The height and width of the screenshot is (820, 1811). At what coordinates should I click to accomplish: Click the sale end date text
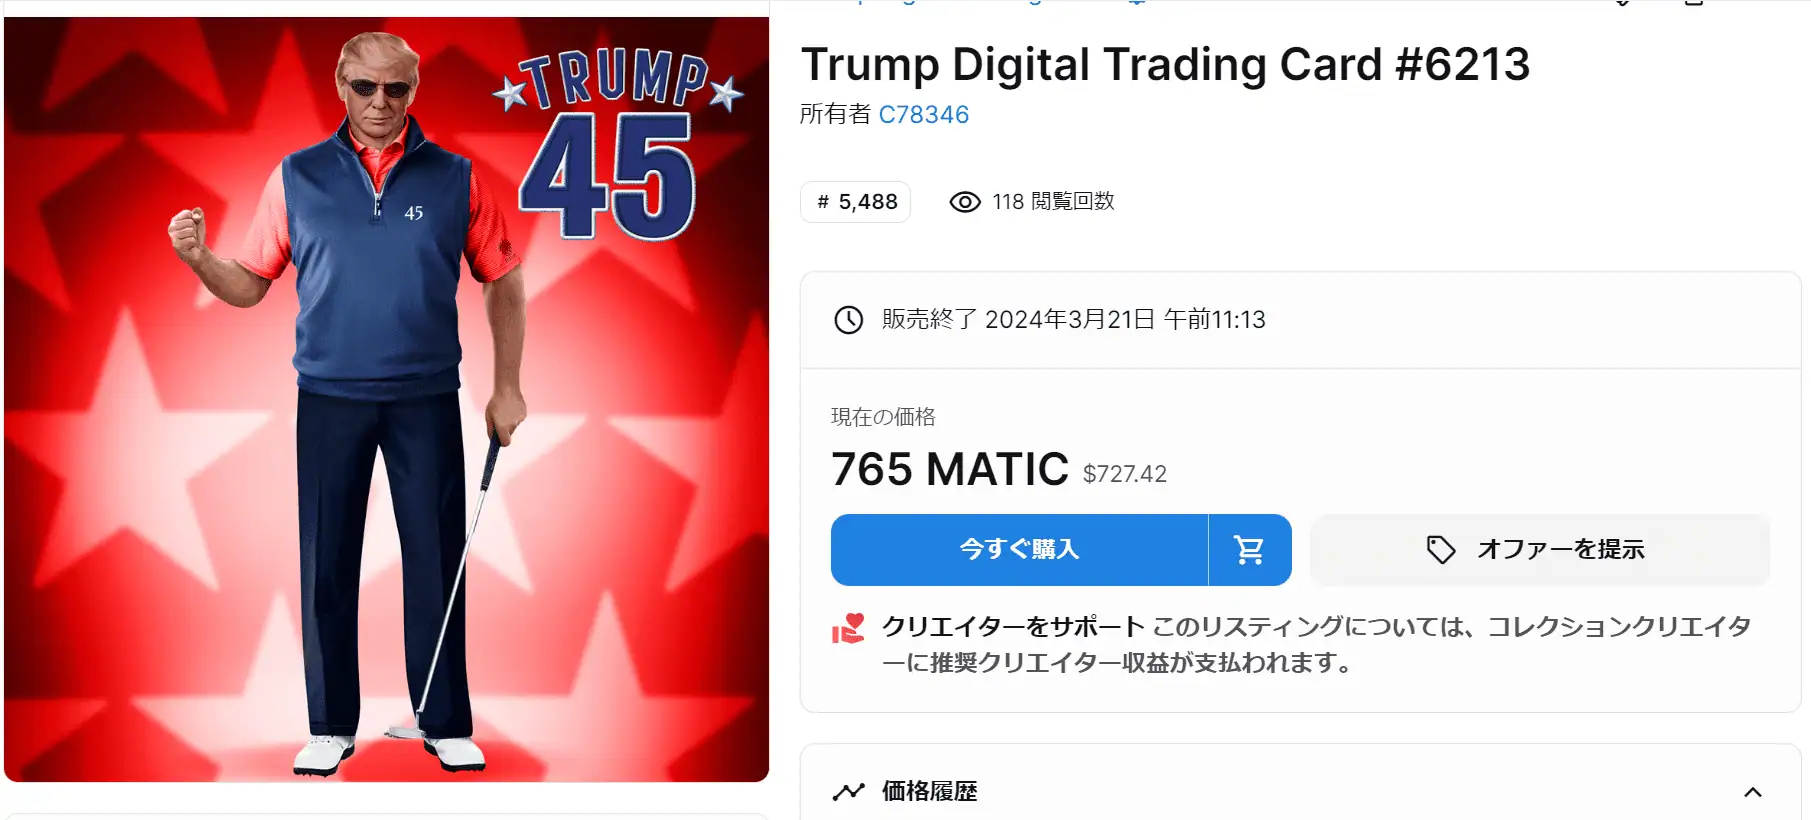(x=1074, y=320)
